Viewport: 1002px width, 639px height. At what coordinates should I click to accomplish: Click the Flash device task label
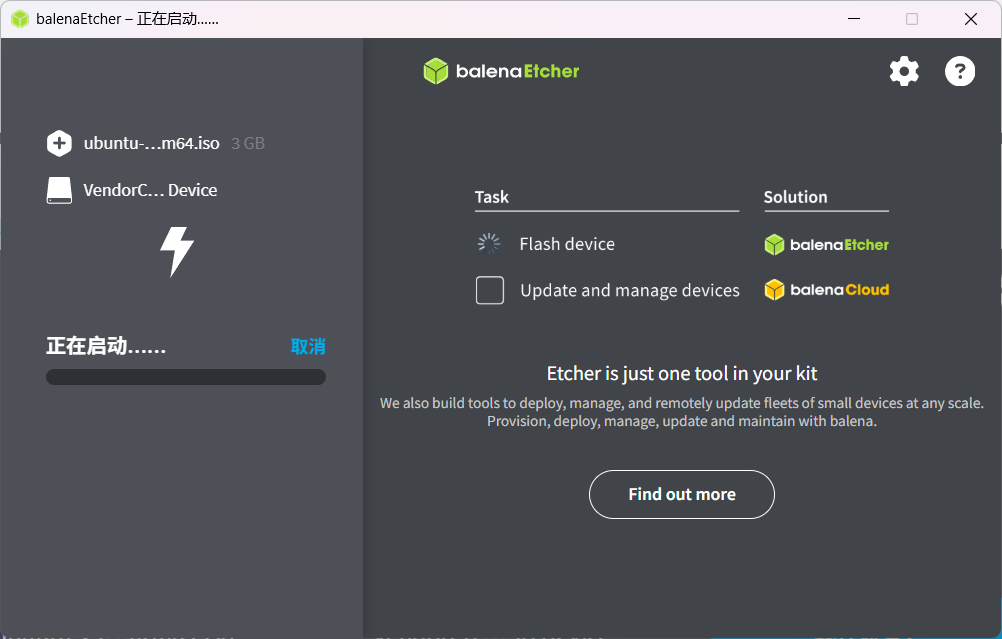click(567, 243)
